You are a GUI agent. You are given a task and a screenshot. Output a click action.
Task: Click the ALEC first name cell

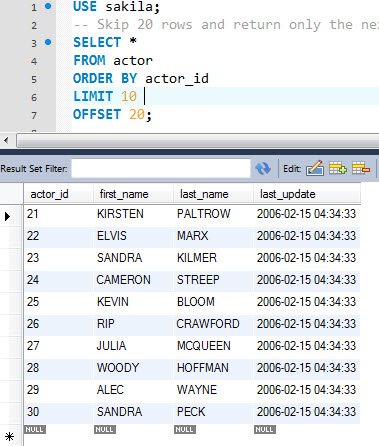click(x=133, y=390)
